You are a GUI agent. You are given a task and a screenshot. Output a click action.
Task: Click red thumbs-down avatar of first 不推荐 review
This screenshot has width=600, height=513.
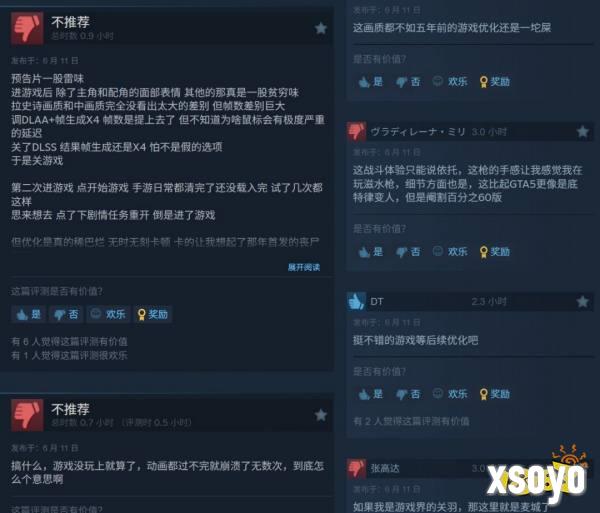27,28
